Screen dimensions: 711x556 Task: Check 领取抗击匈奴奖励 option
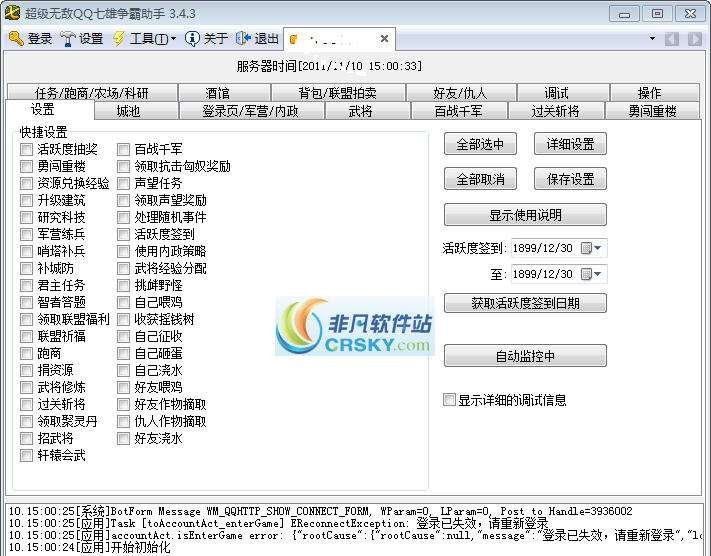point(123,166)
